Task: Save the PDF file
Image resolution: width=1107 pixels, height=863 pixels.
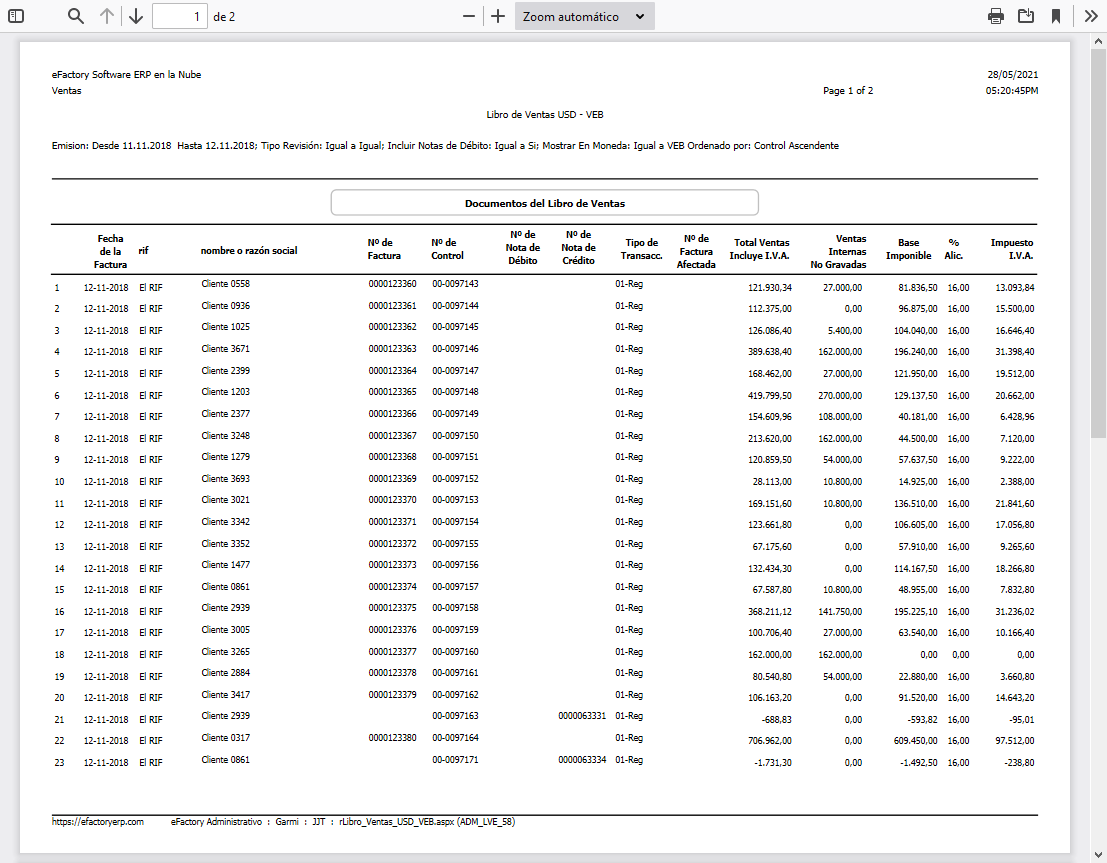Action: point(1026,16)
